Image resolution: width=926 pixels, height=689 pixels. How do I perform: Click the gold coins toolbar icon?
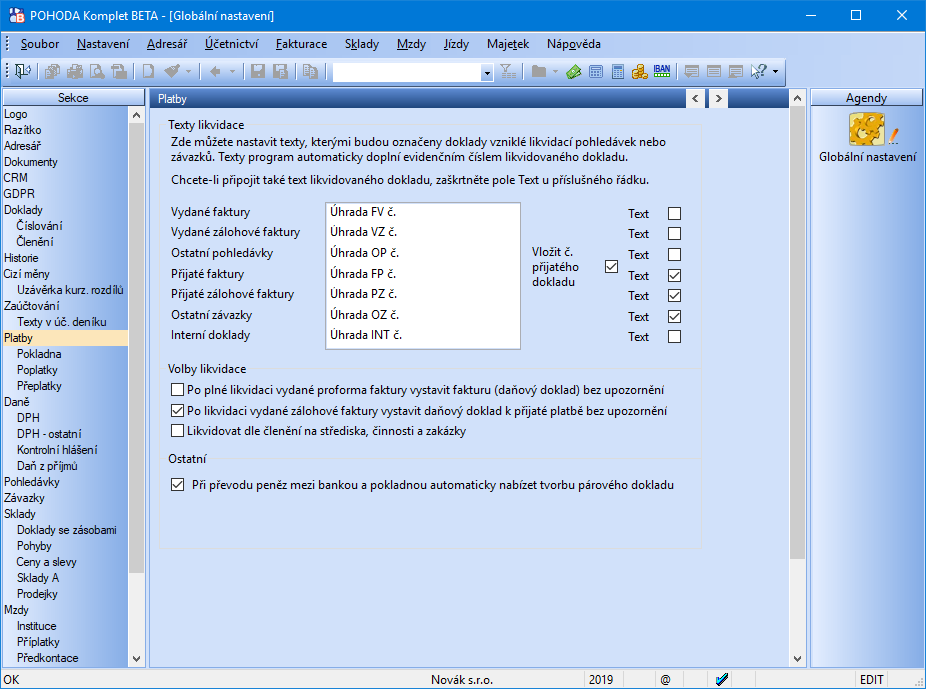[640, 71]
